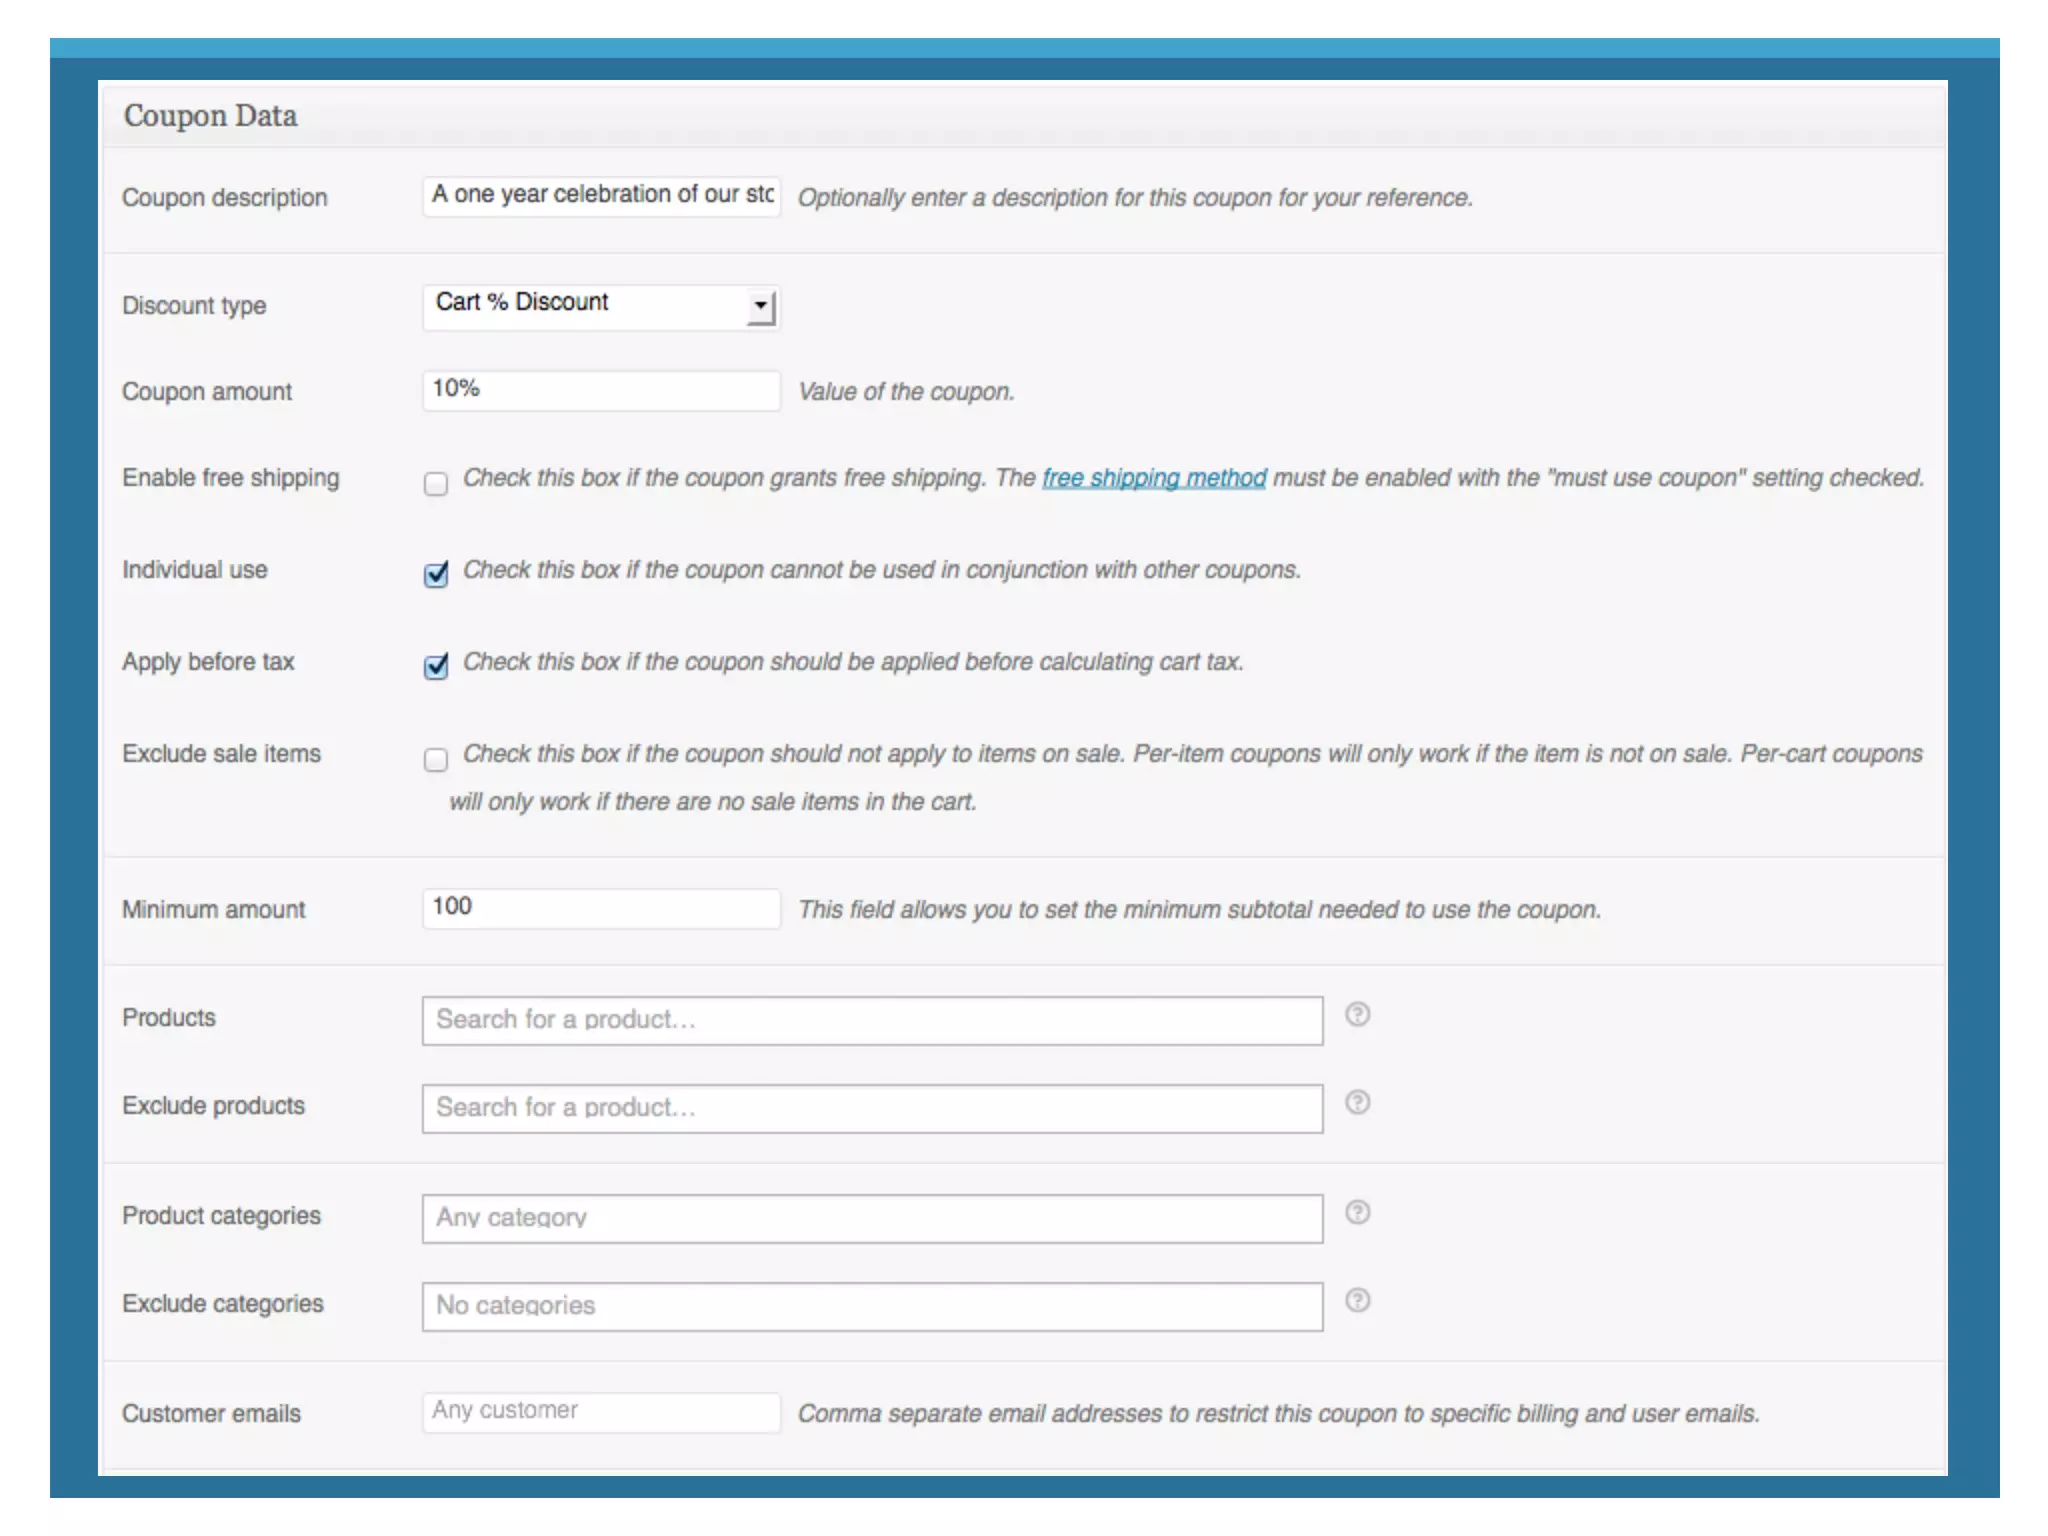Image resolution: width=2048 pixels, height=1536 pixels.
Task: Click the Products search box
Action: tap(872, 1020)
